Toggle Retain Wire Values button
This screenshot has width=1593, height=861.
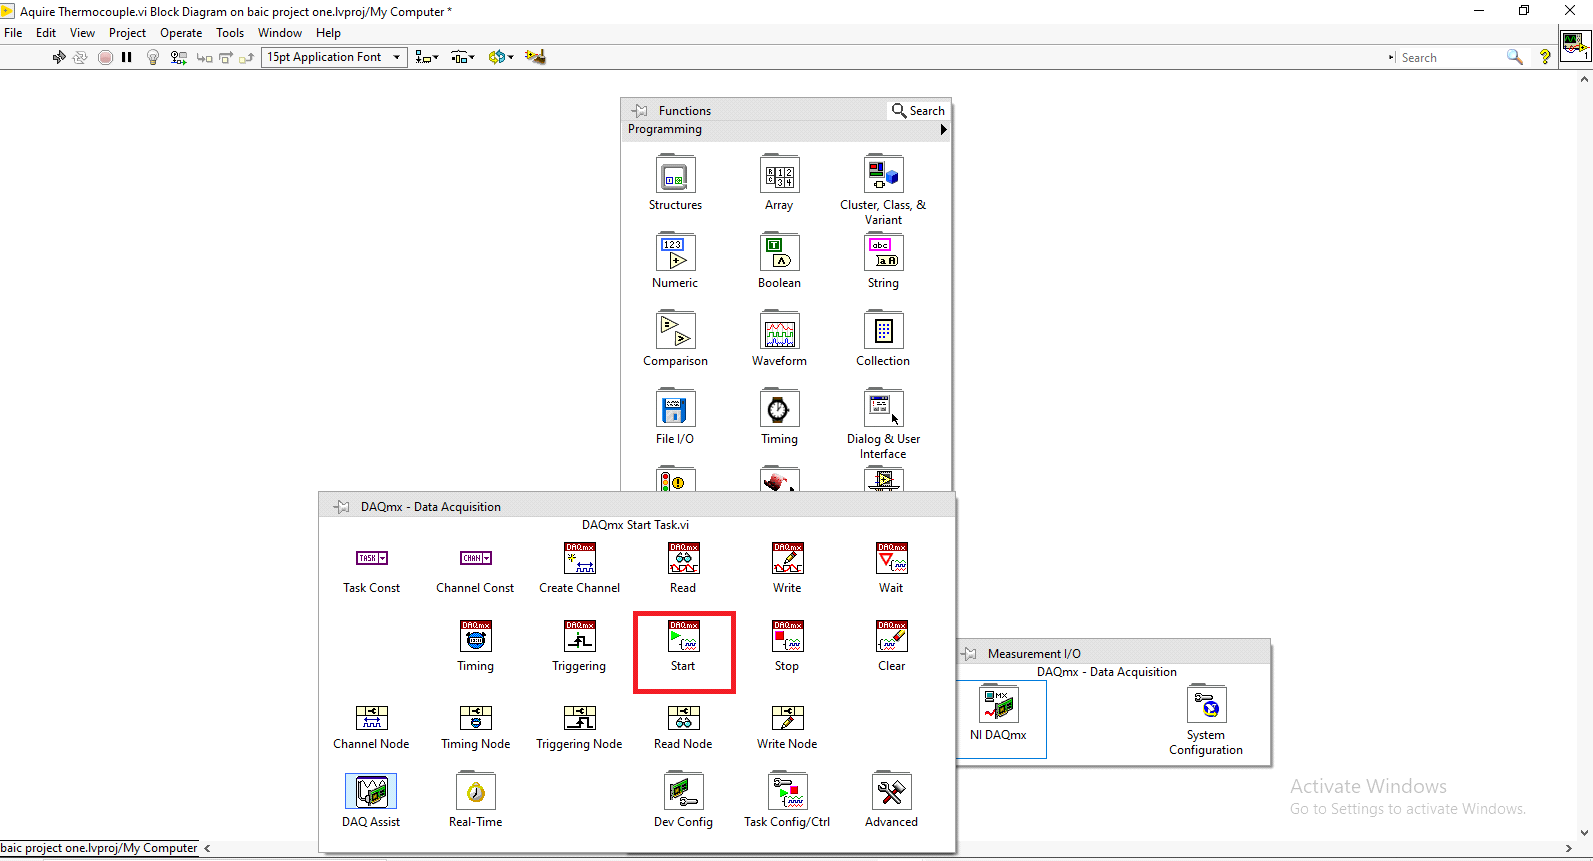(178, 57)
